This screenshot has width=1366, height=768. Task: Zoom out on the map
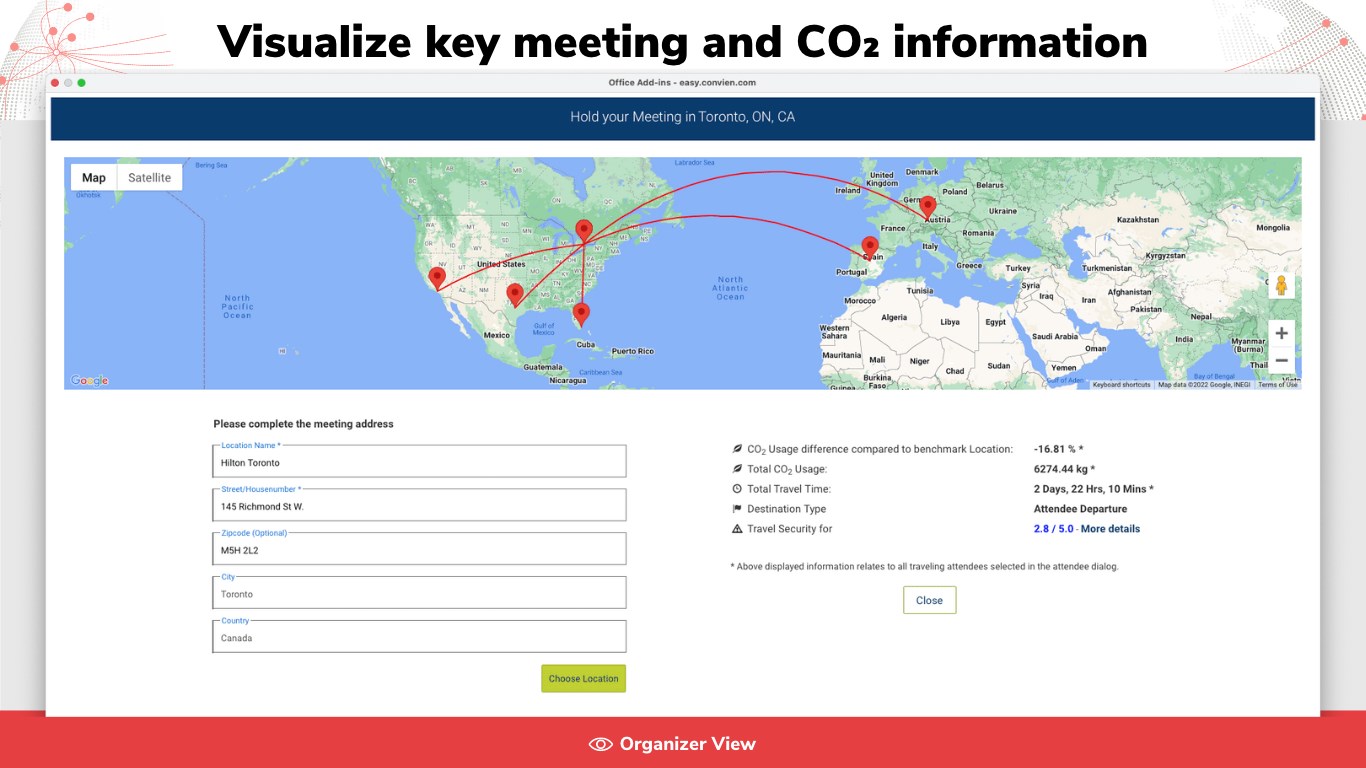click(x=1281, y=360)
